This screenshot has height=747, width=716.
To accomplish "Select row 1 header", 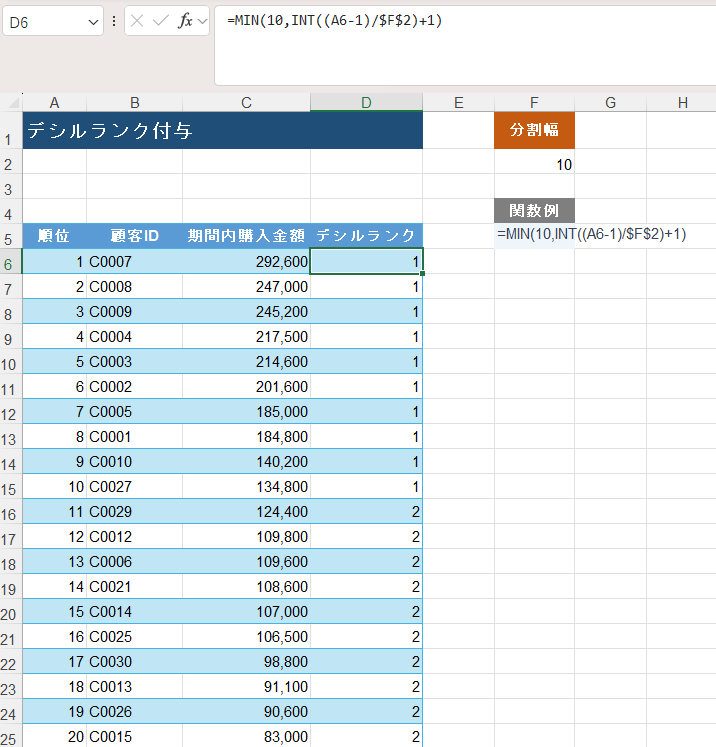I will click(x=10, y=131).
